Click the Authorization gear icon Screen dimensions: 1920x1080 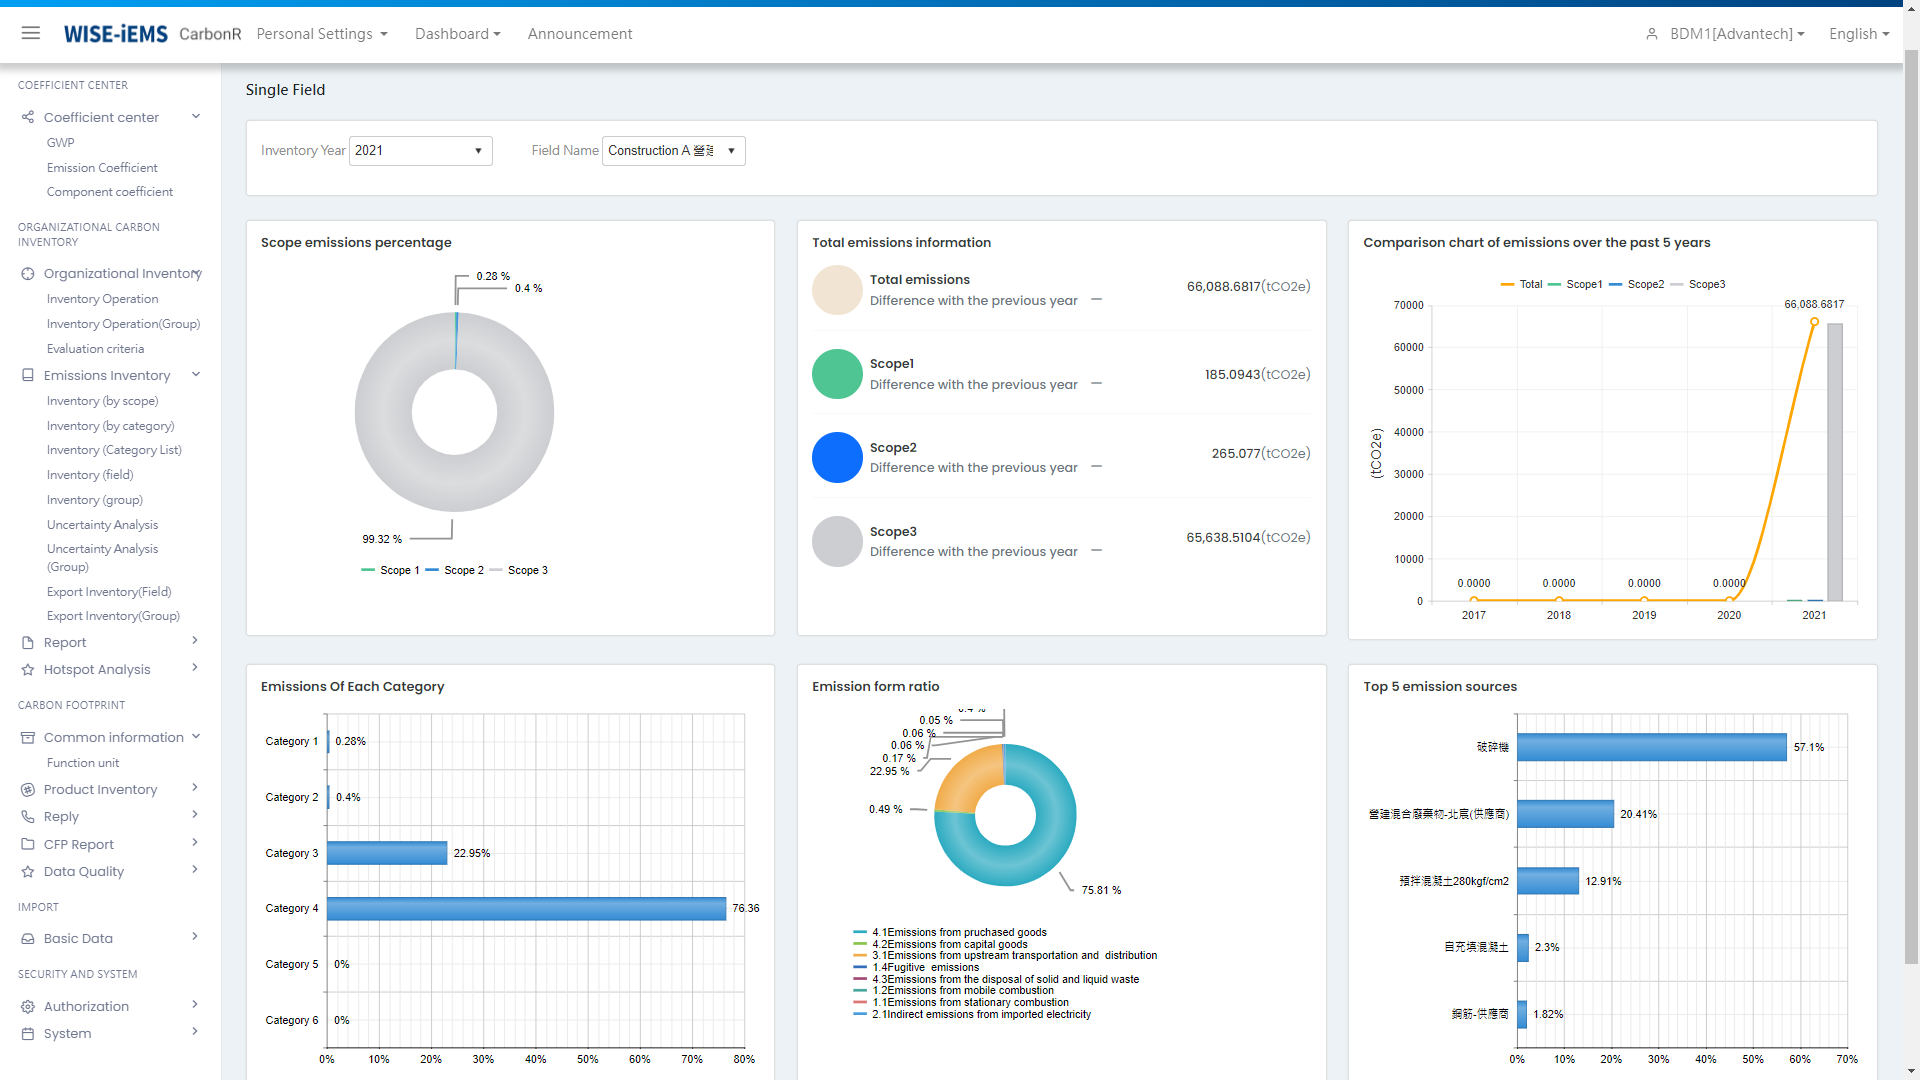pyautogui.click(x=28, y=1006)
